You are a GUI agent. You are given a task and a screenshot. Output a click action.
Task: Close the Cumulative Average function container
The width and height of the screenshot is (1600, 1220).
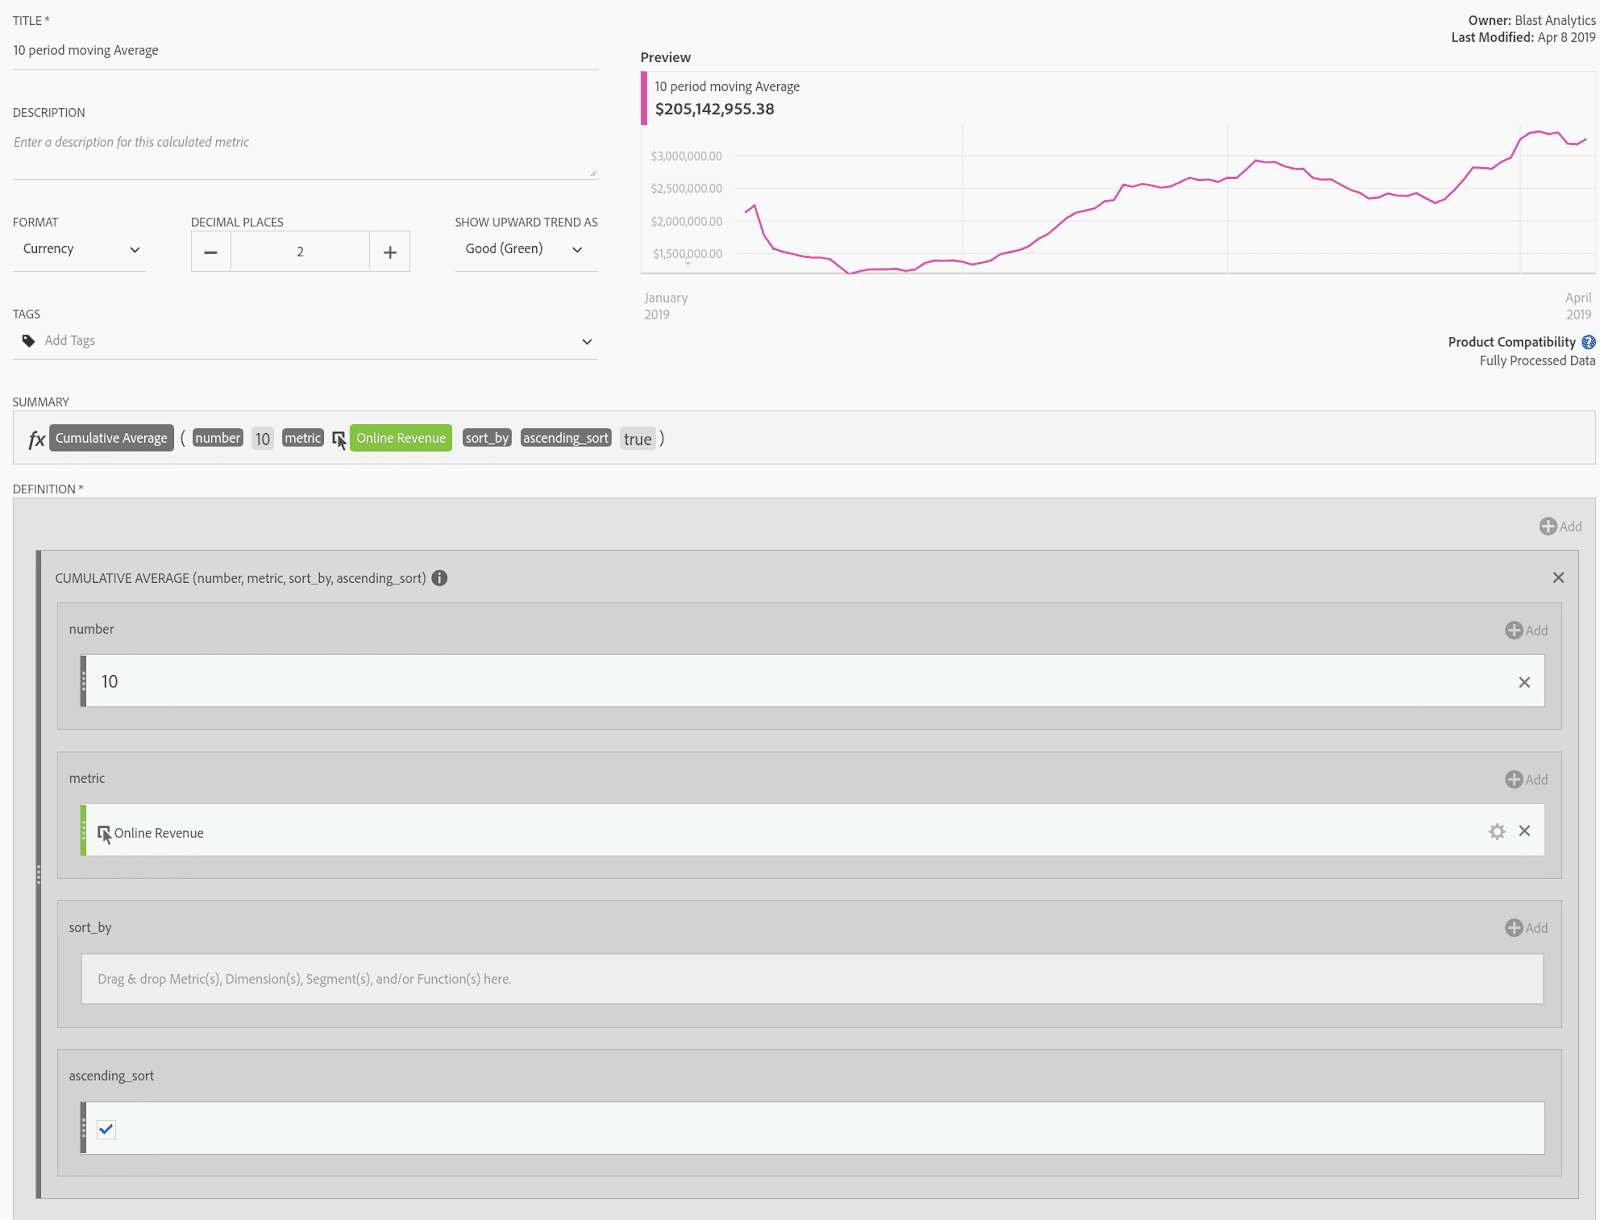point(1558,578)
